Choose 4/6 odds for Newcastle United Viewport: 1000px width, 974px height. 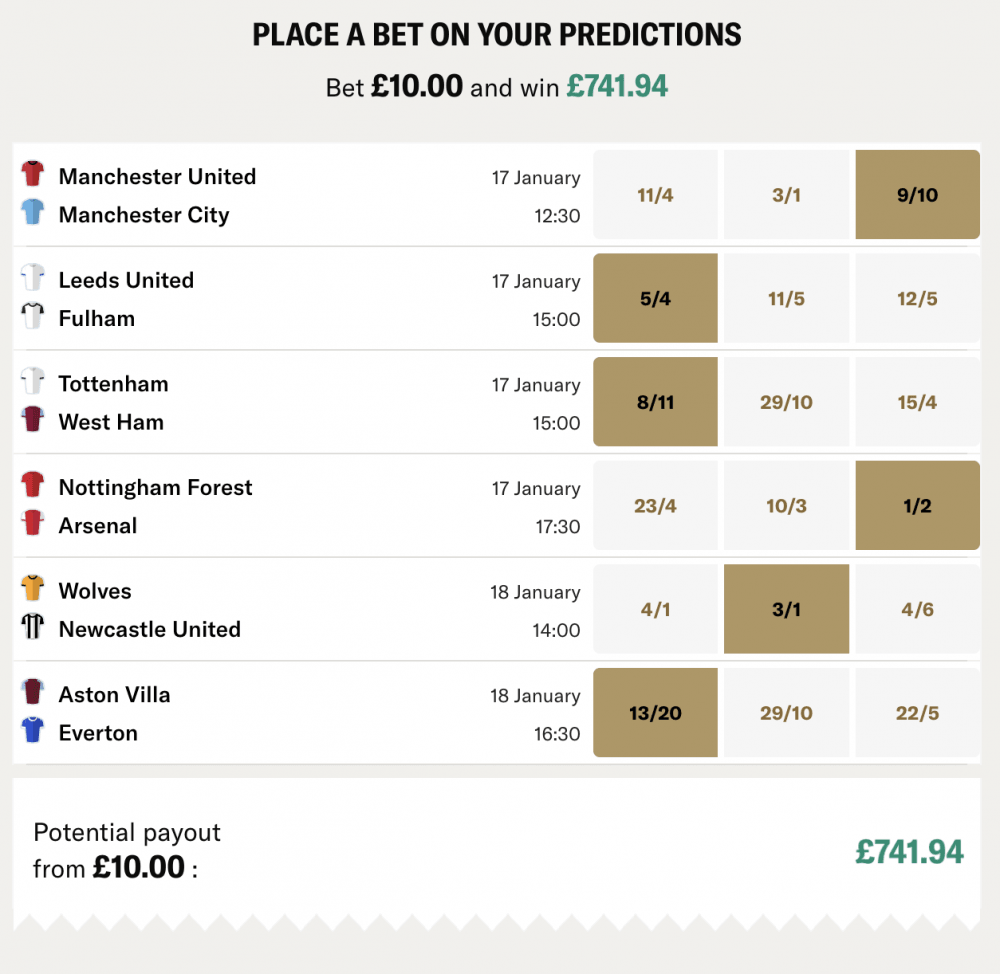[x=916, y=608]
